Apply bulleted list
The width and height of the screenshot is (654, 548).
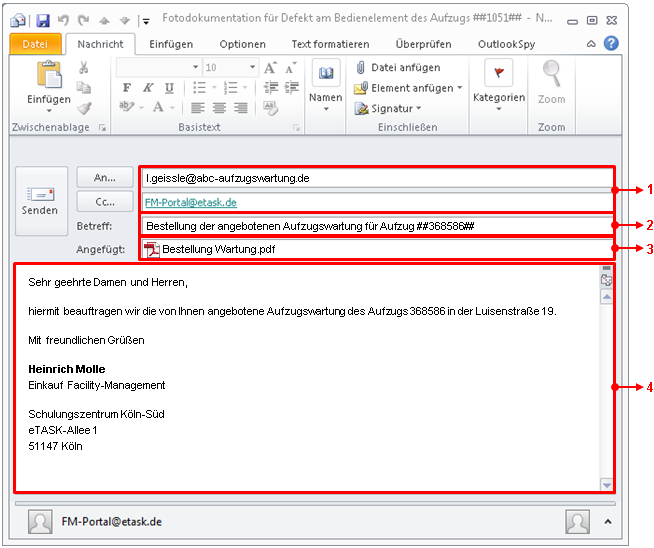[199, 88]
